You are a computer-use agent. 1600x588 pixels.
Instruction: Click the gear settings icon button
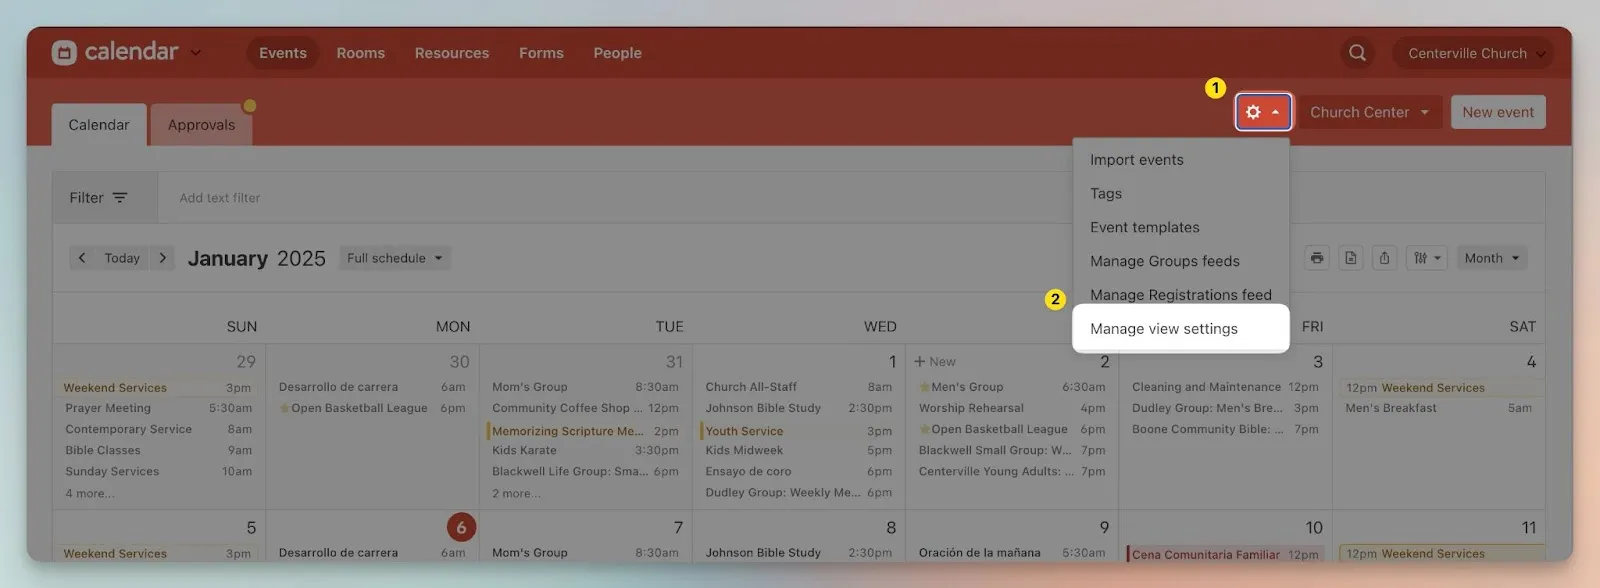point(1262,112)
